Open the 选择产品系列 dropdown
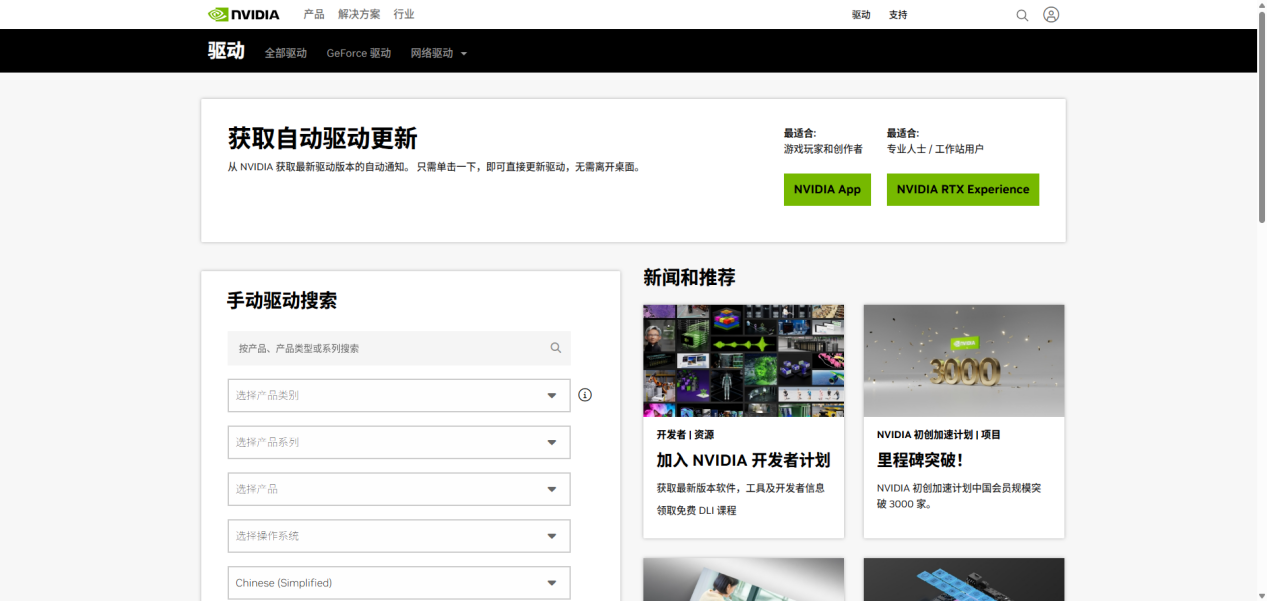The width and height of the screenshot is (1267, 601). click(399, 442)
